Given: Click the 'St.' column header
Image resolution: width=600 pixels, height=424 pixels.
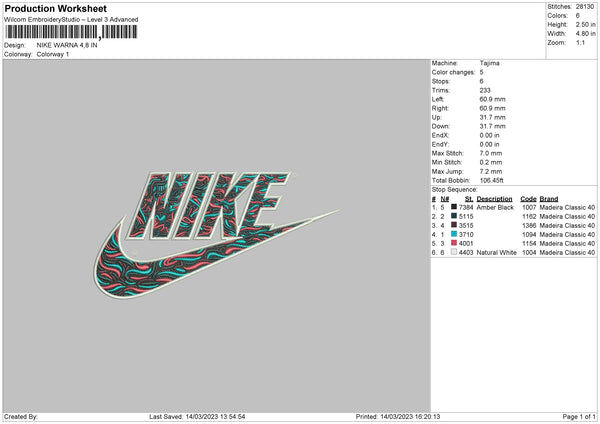Looking at the screenshot, I should point(469,199).
